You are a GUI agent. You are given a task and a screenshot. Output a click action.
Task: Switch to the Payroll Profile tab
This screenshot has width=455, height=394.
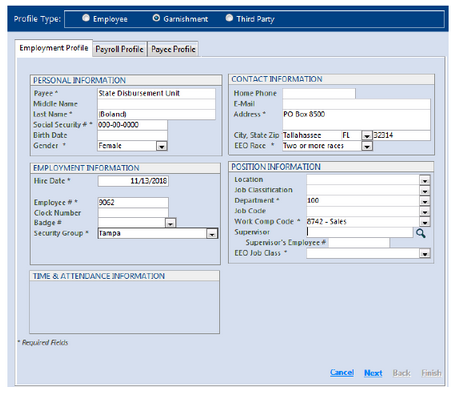tap(119, 49)
